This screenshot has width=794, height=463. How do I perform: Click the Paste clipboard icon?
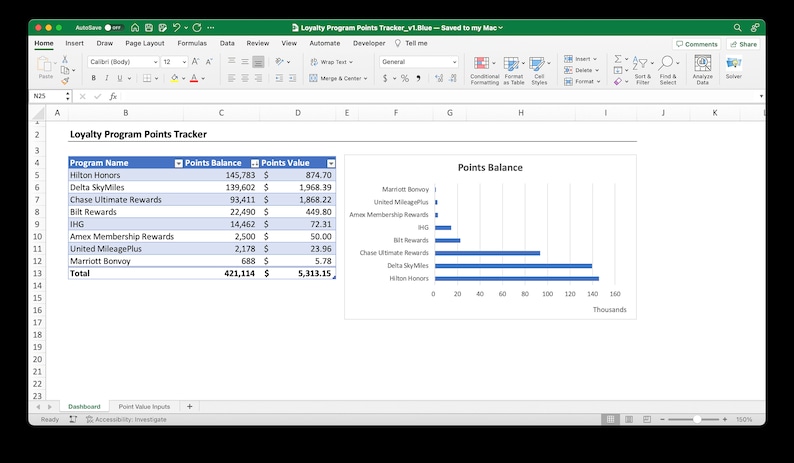pos(45,64)
